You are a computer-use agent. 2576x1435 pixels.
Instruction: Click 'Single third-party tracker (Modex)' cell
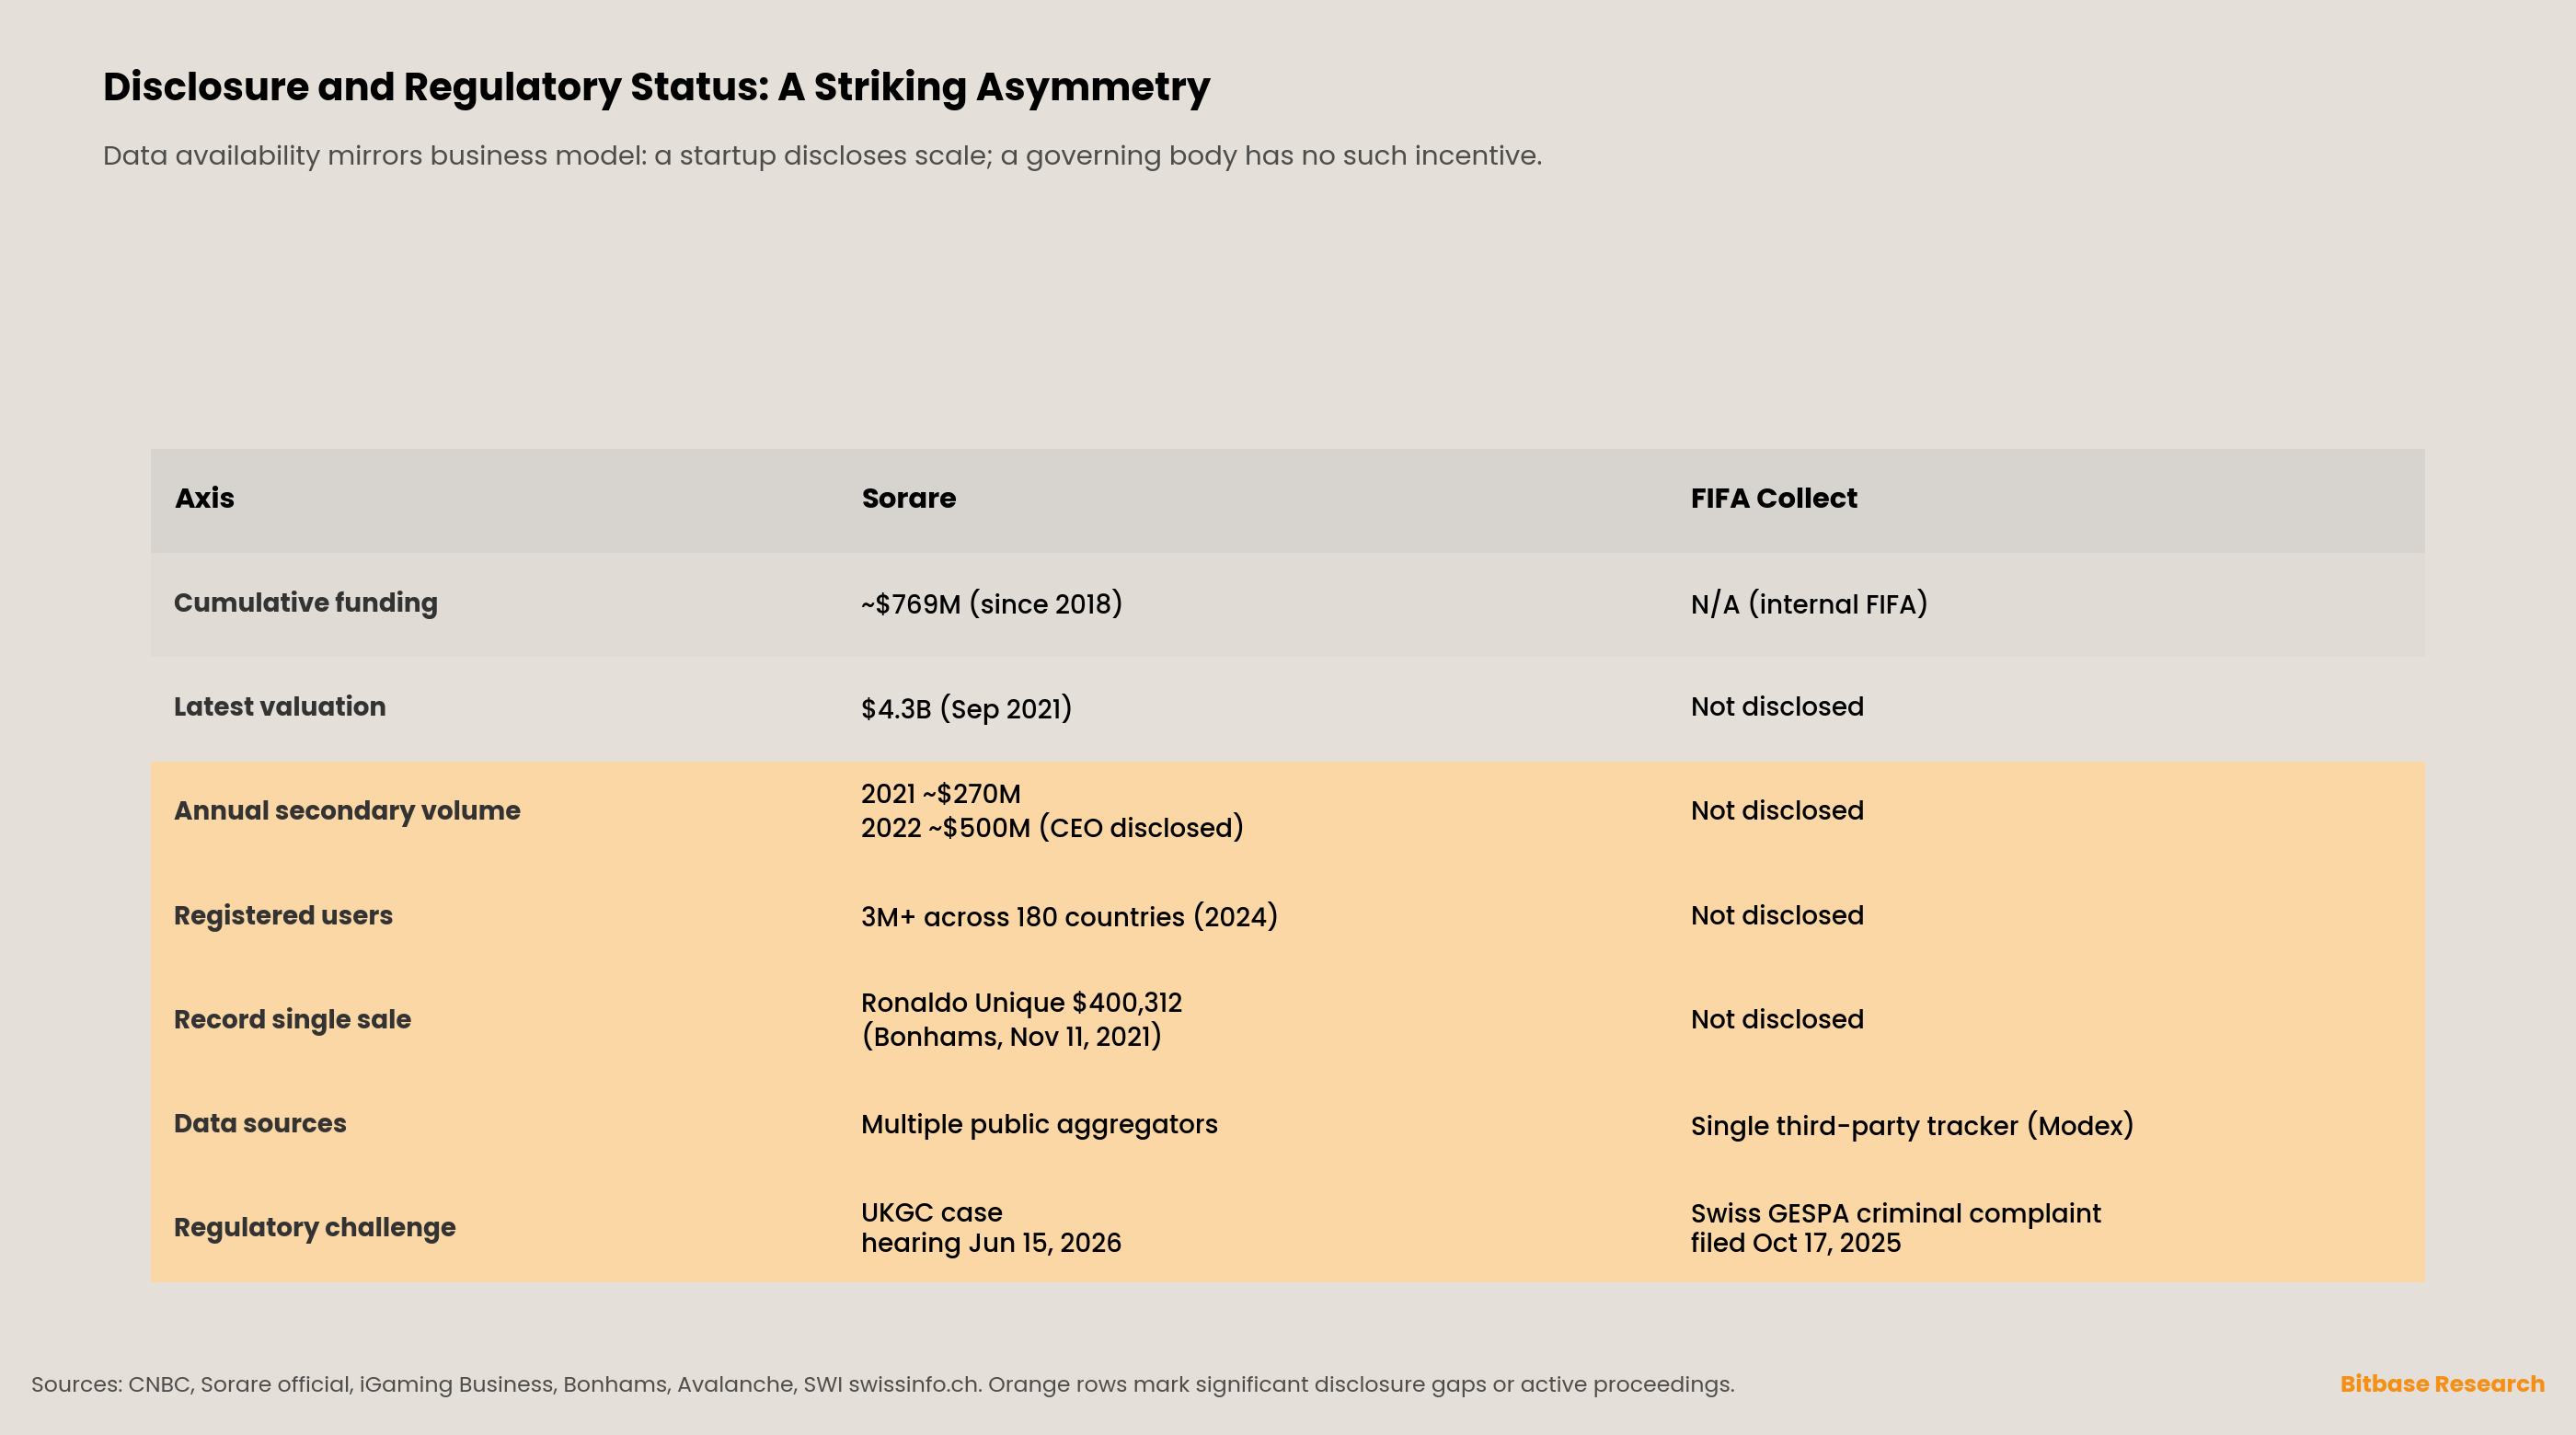[1911, 1126]
